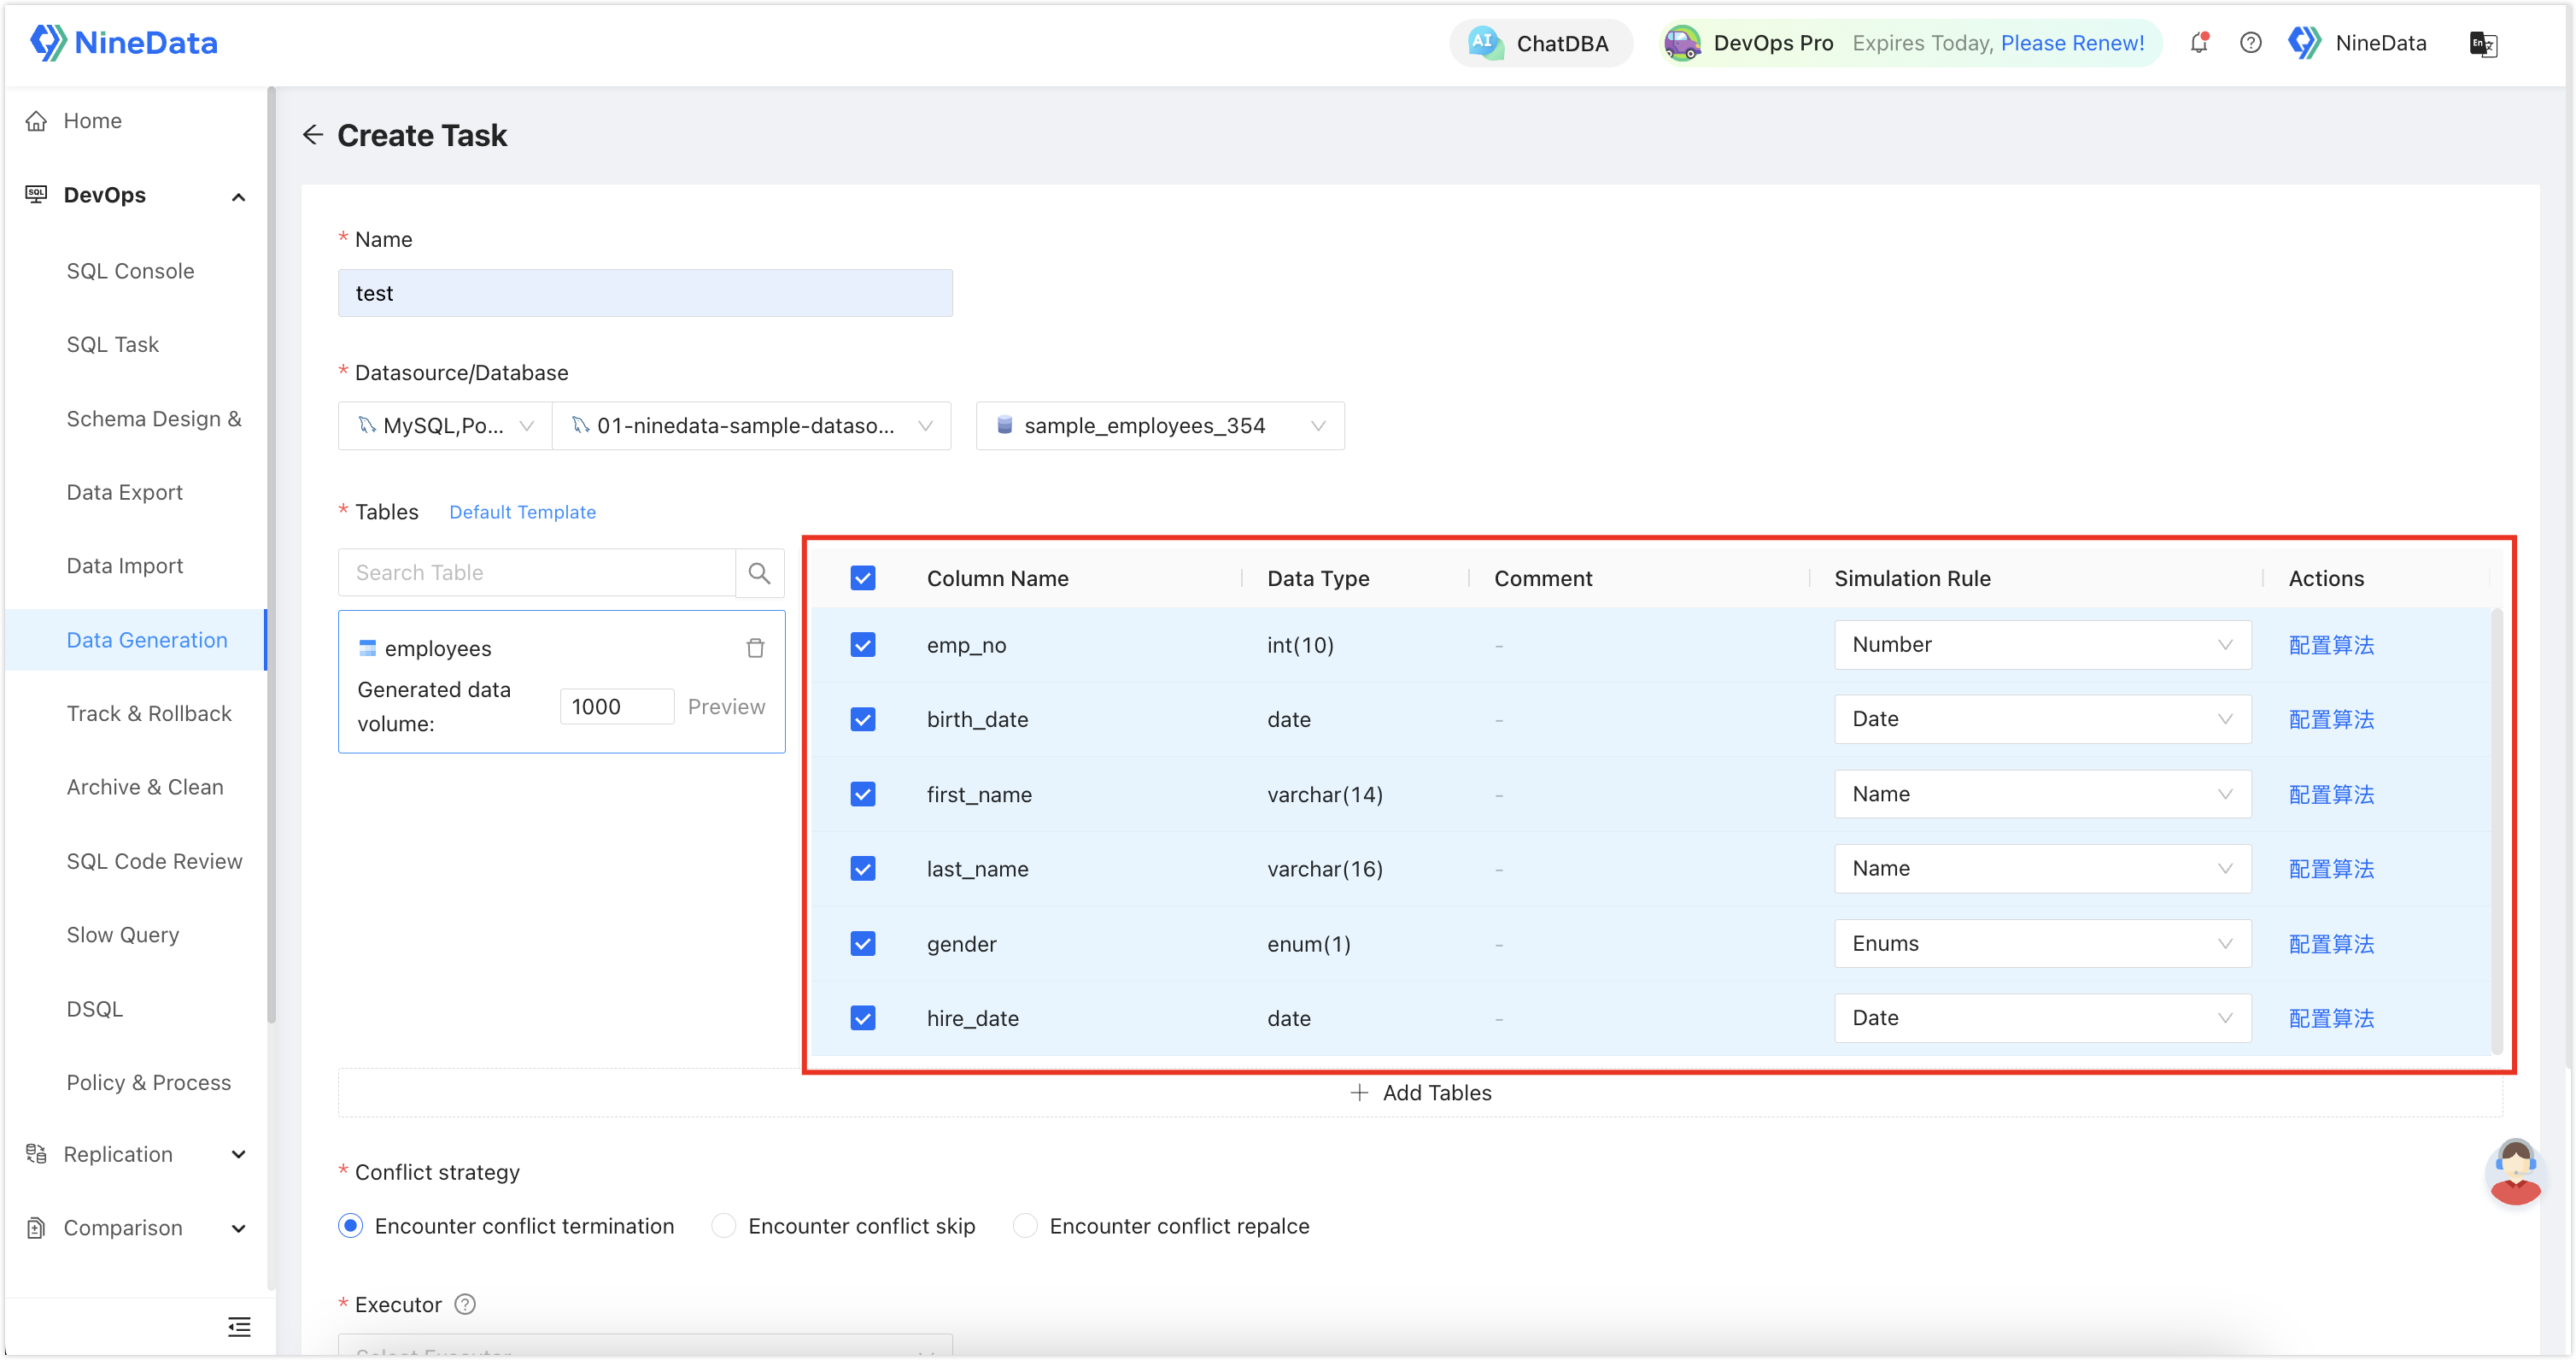The height and width of the screenshot is (1360, 2576).
Task: Click the Add Tables button
Action: [1420, 1093]
